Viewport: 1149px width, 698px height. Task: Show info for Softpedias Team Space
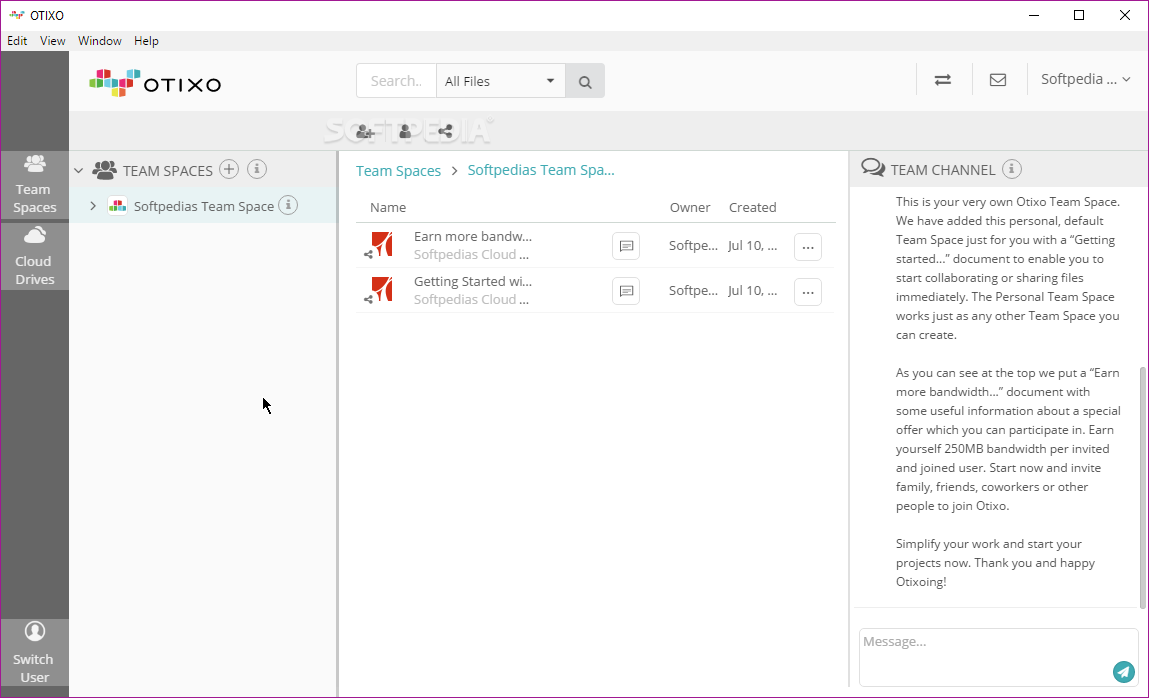(289, 205)
